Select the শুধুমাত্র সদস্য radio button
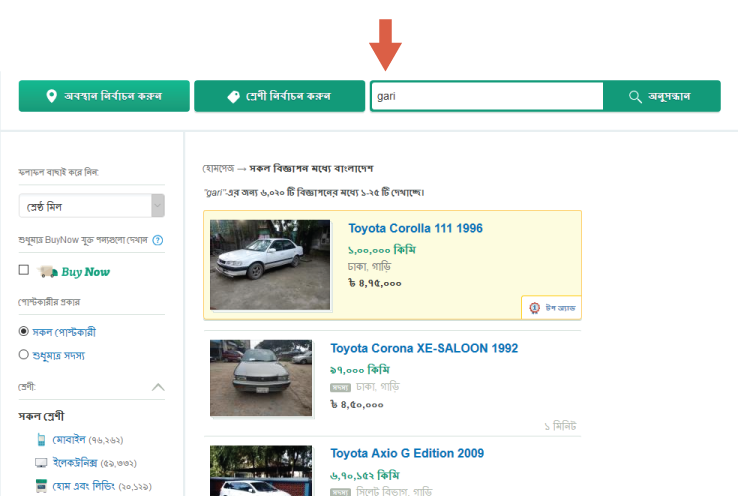This screenshot has width=738, height=496. (x=24, y=354)
